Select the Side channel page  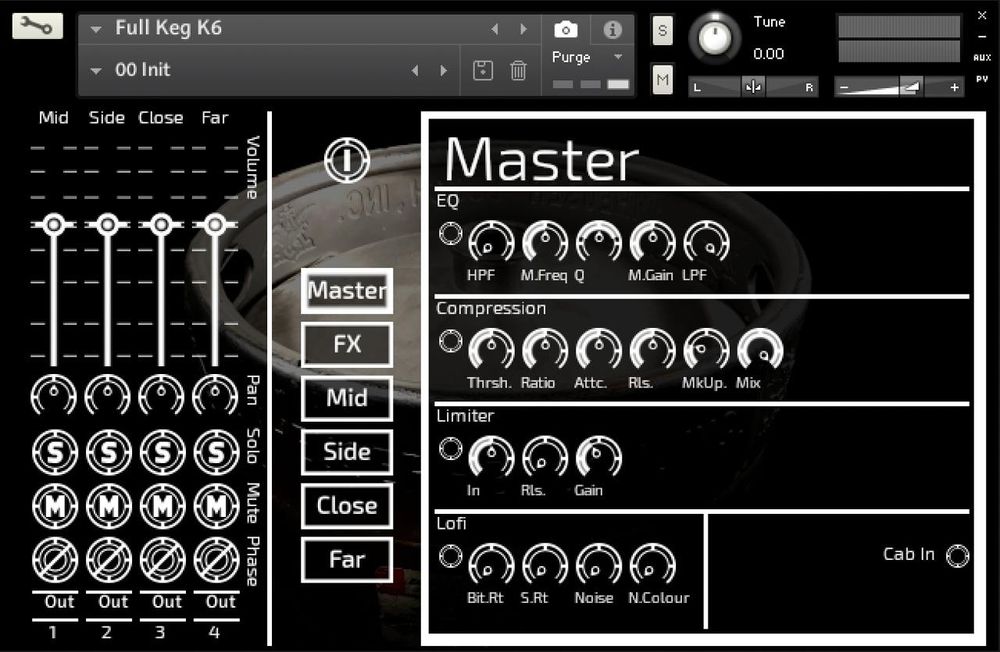click(x=346, y=452)
